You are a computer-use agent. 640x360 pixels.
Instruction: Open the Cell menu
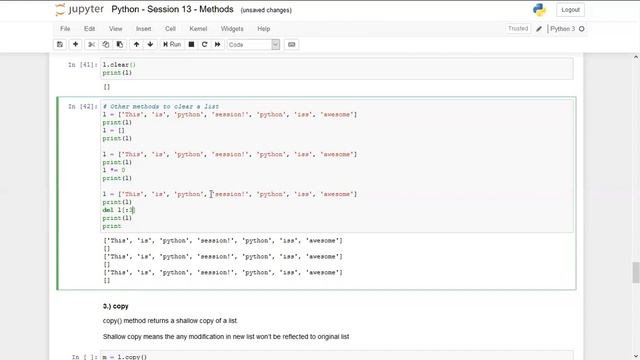170,29
